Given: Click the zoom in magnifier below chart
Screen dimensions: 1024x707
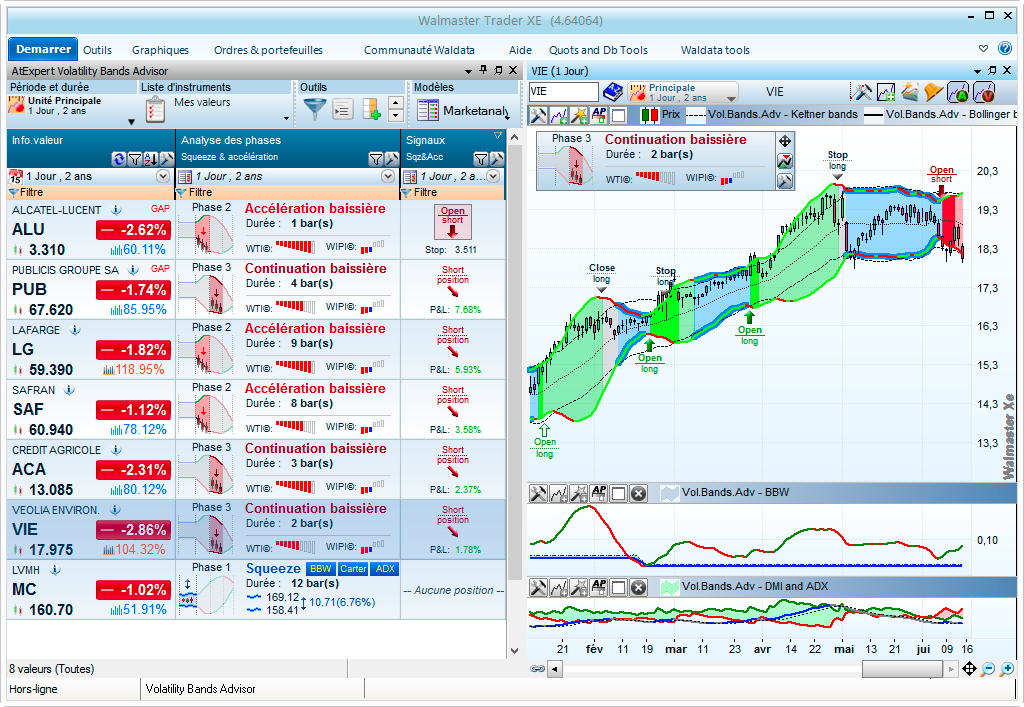Looking at the screenshot, I should coord(1007,668).
